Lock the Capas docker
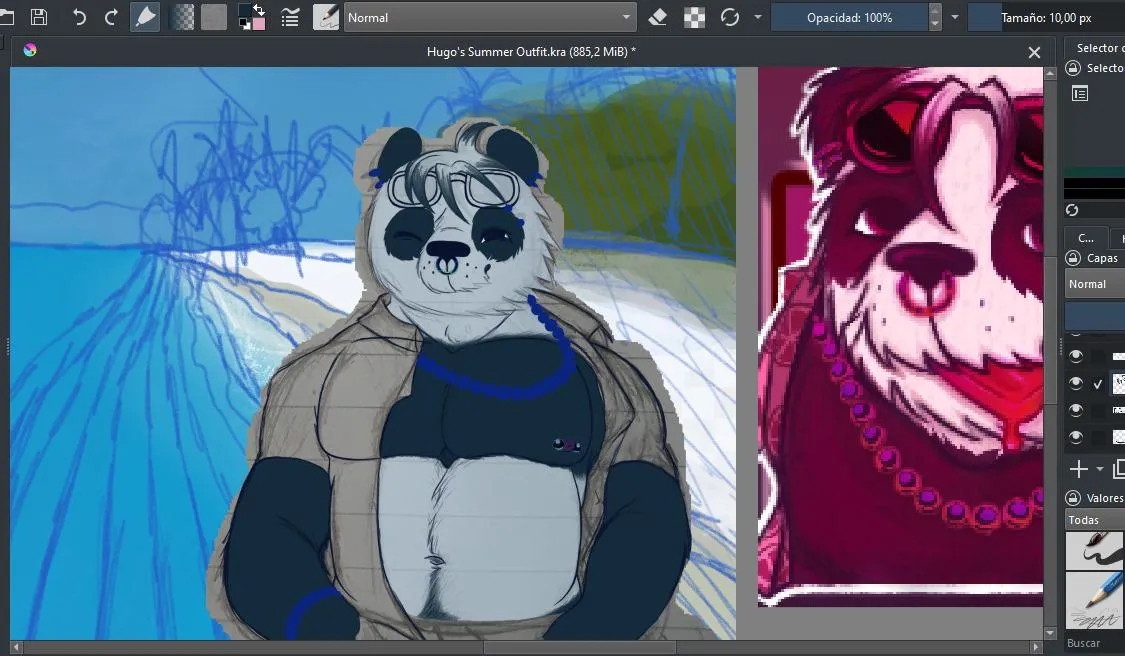 pyautogui.click(x=1073, y=258)
